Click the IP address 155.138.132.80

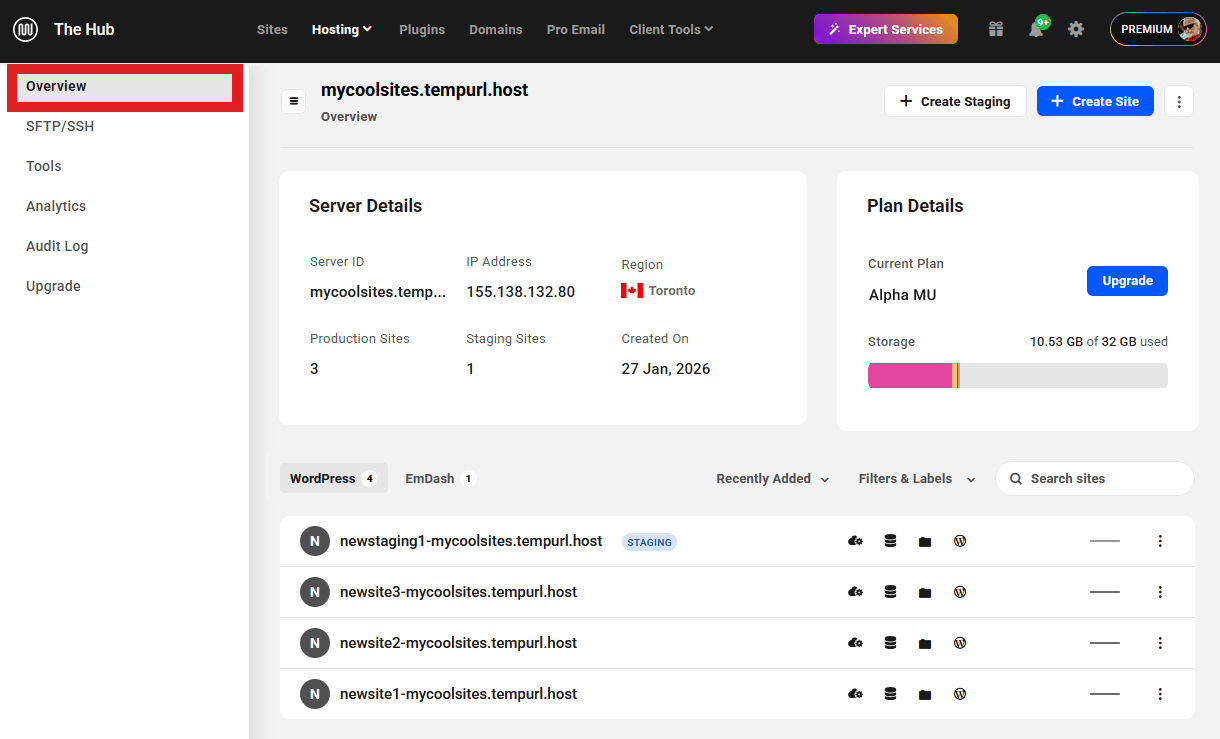[520, 292]
